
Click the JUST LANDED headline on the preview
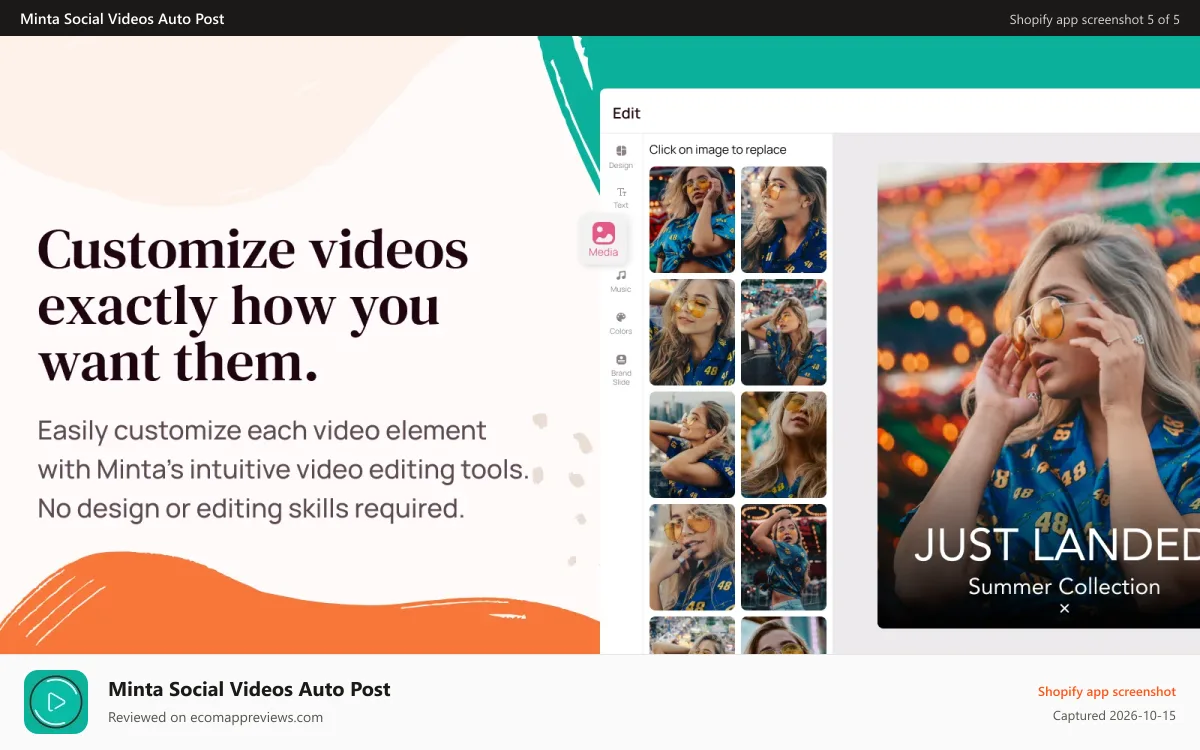tap(1057, 546)
